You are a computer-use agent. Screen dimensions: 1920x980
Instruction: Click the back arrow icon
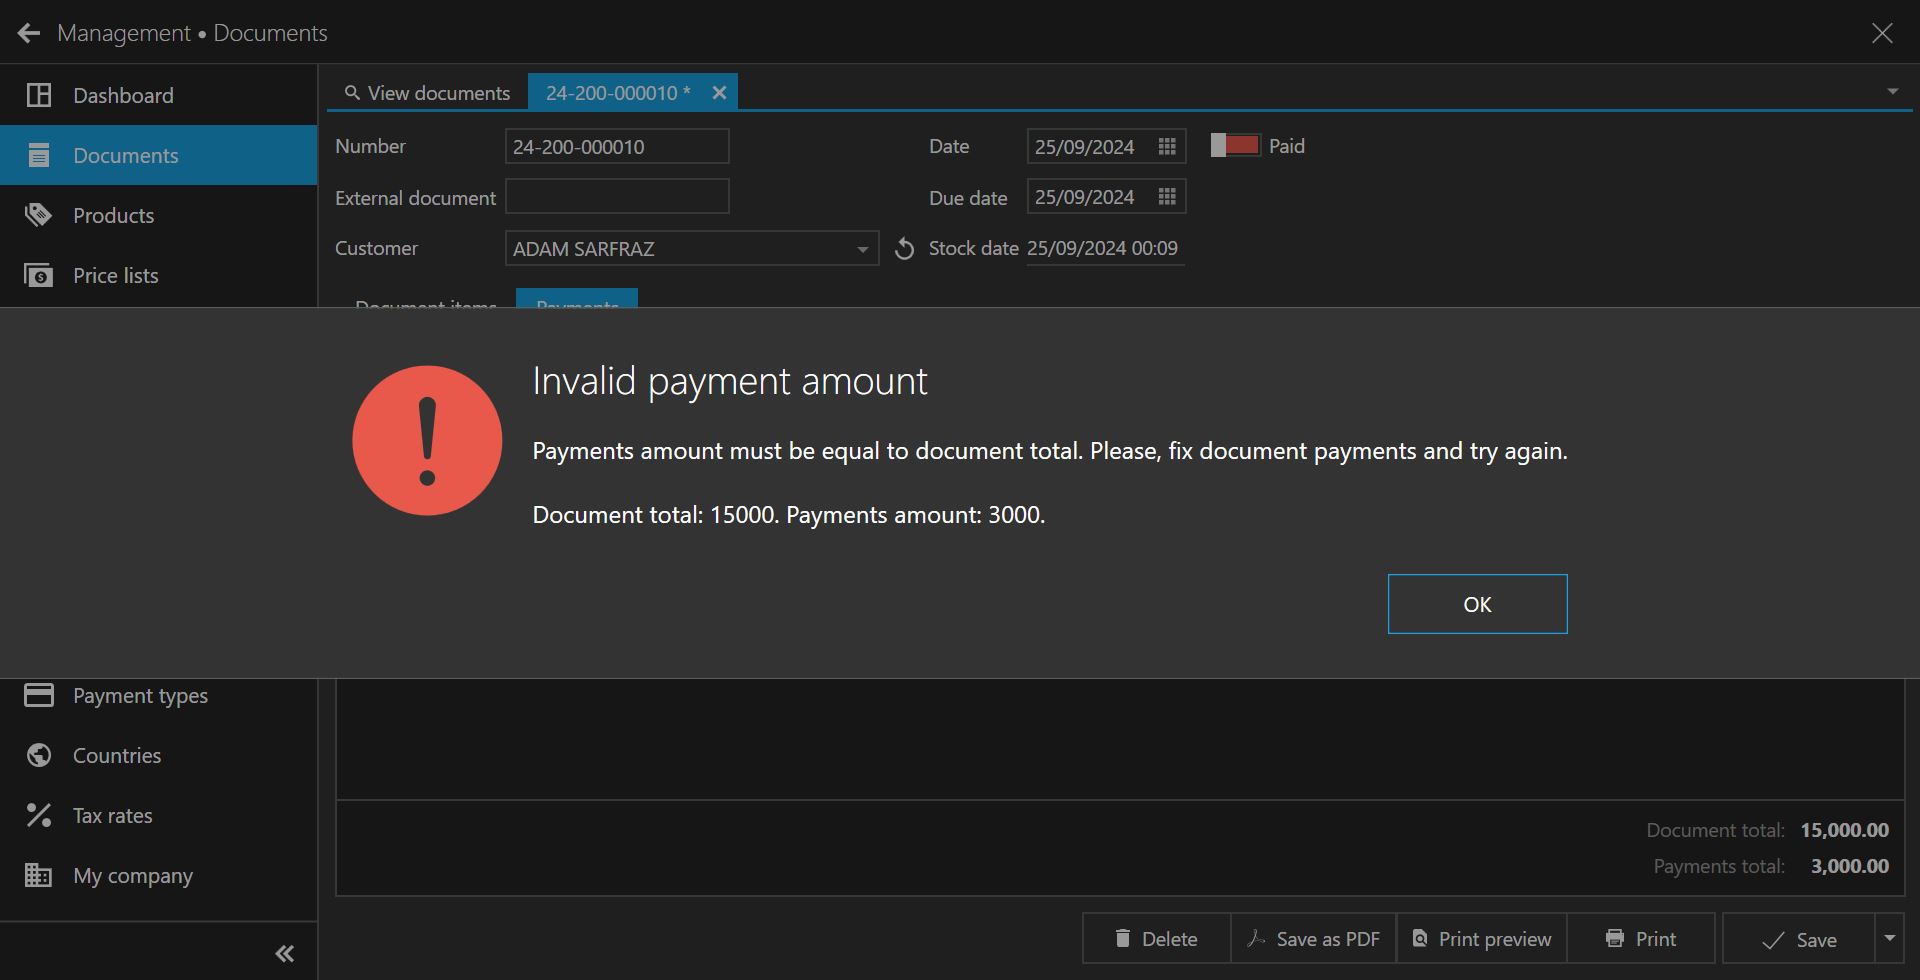pos(29,33)
